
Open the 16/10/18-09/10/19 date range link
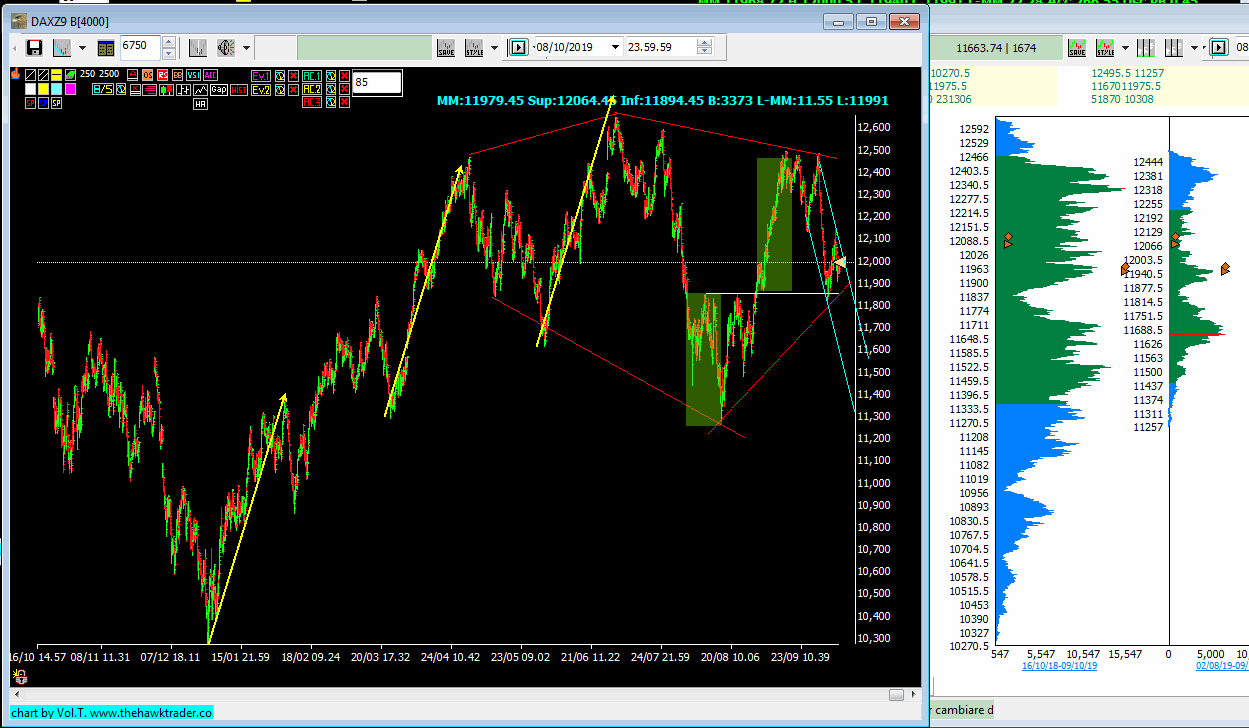coord(1060,664)
